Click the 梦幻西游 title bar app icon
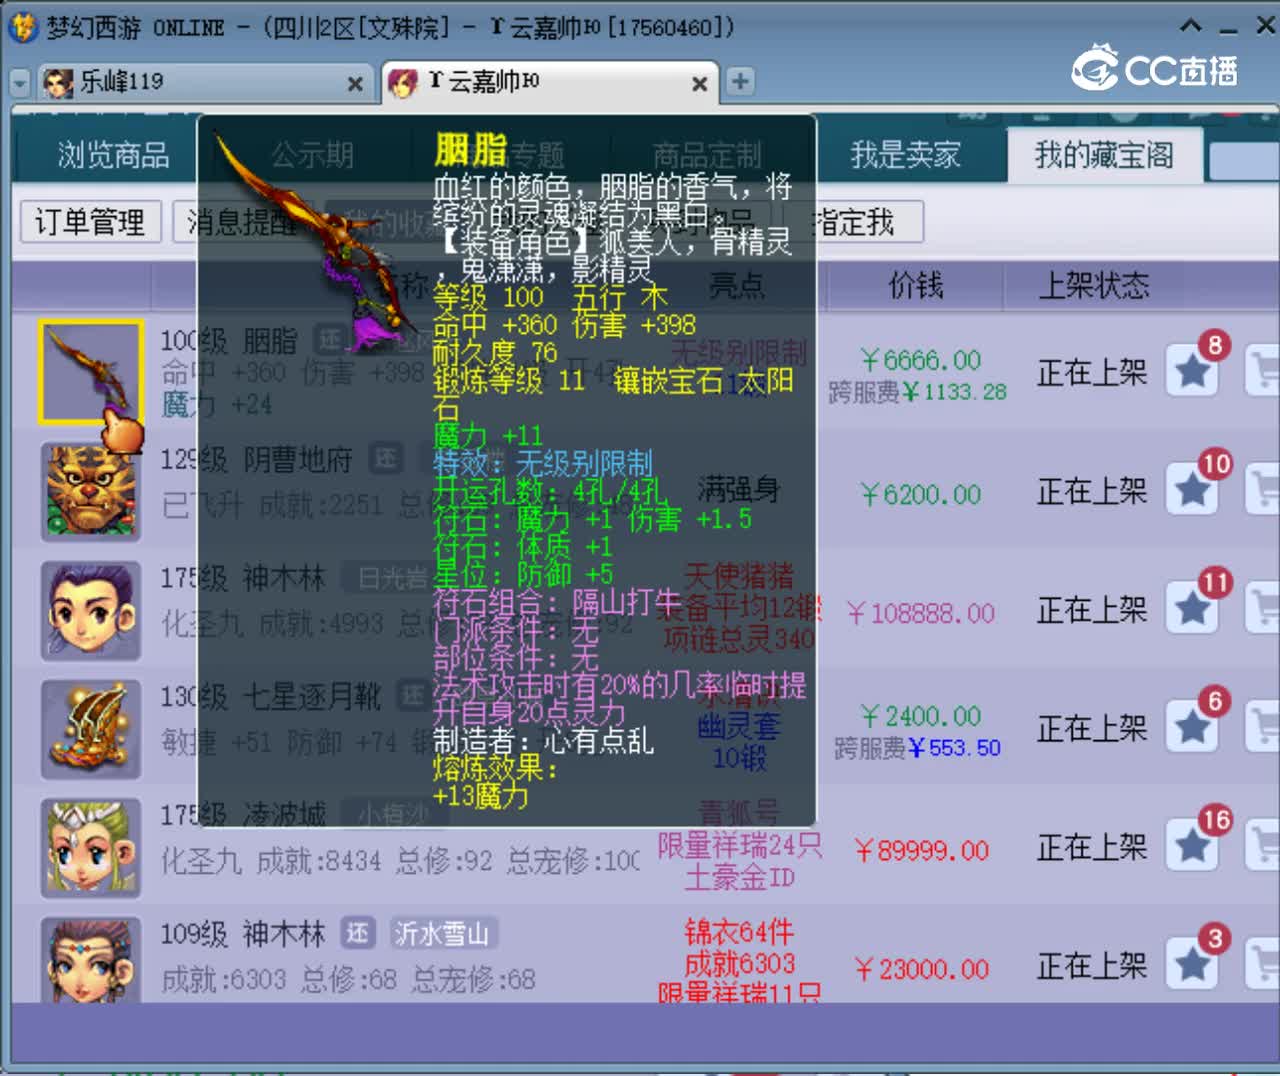This screenshot has width=1280, height=1076. [x=21, y=27]
